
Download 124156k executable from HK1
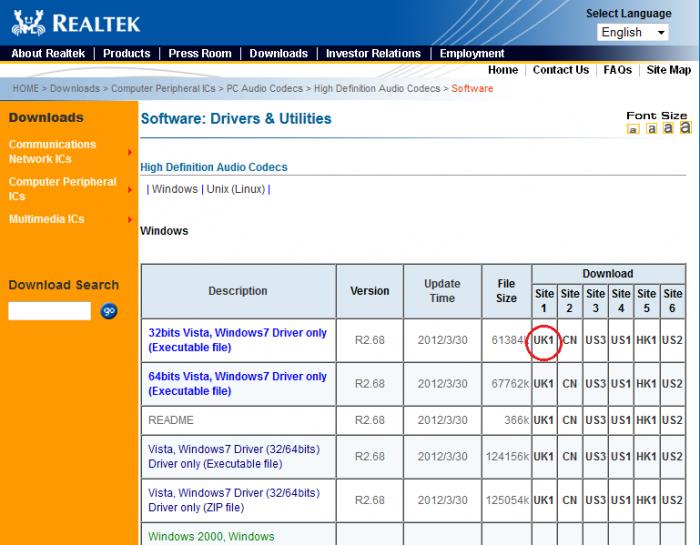tap(646, 457)
